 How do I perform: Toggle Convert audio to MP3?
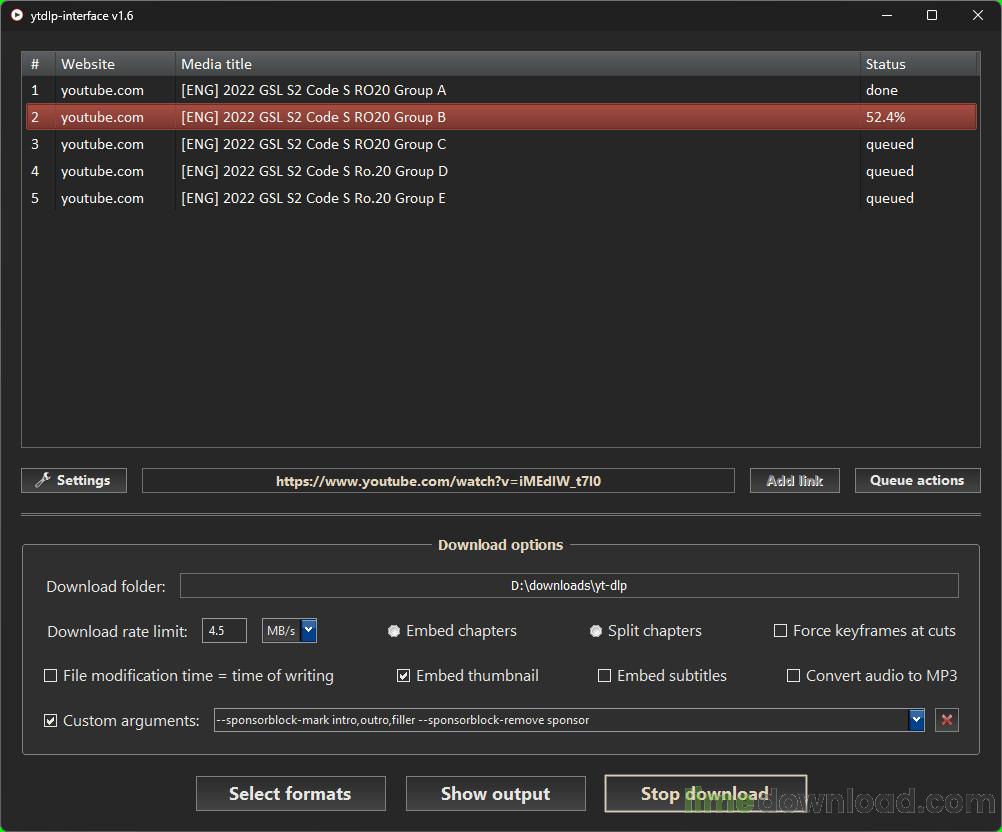(x=793, y=676)
